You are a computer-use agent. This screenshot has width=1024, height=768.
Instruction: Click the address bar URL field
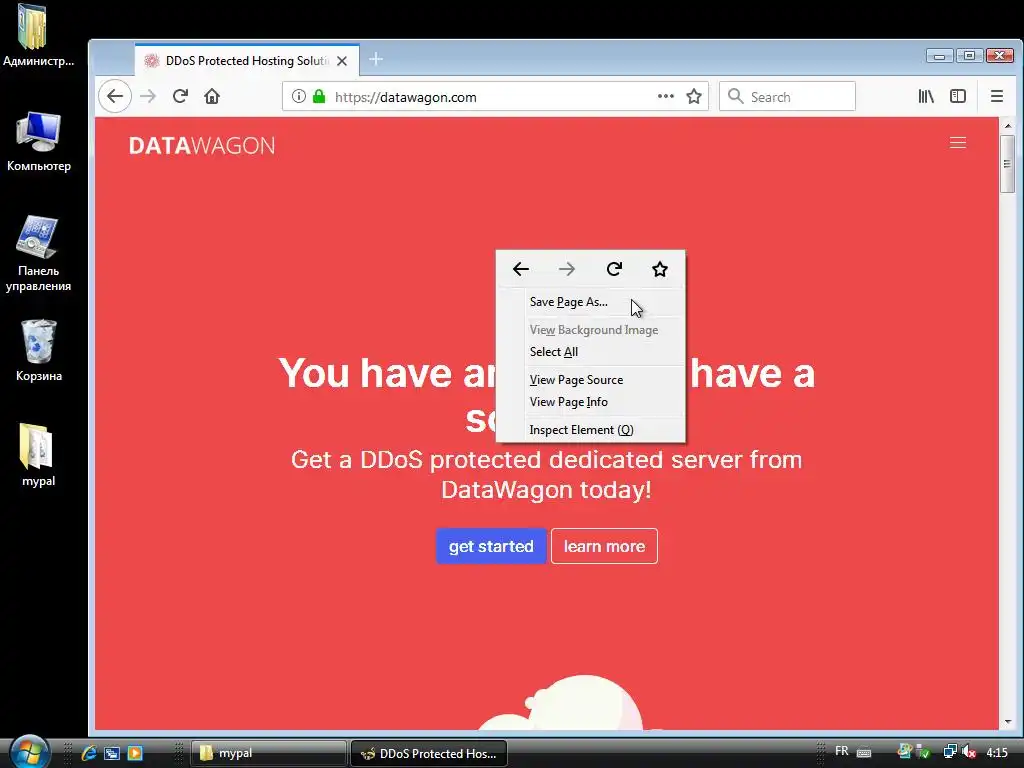click(x=494, y=97)
